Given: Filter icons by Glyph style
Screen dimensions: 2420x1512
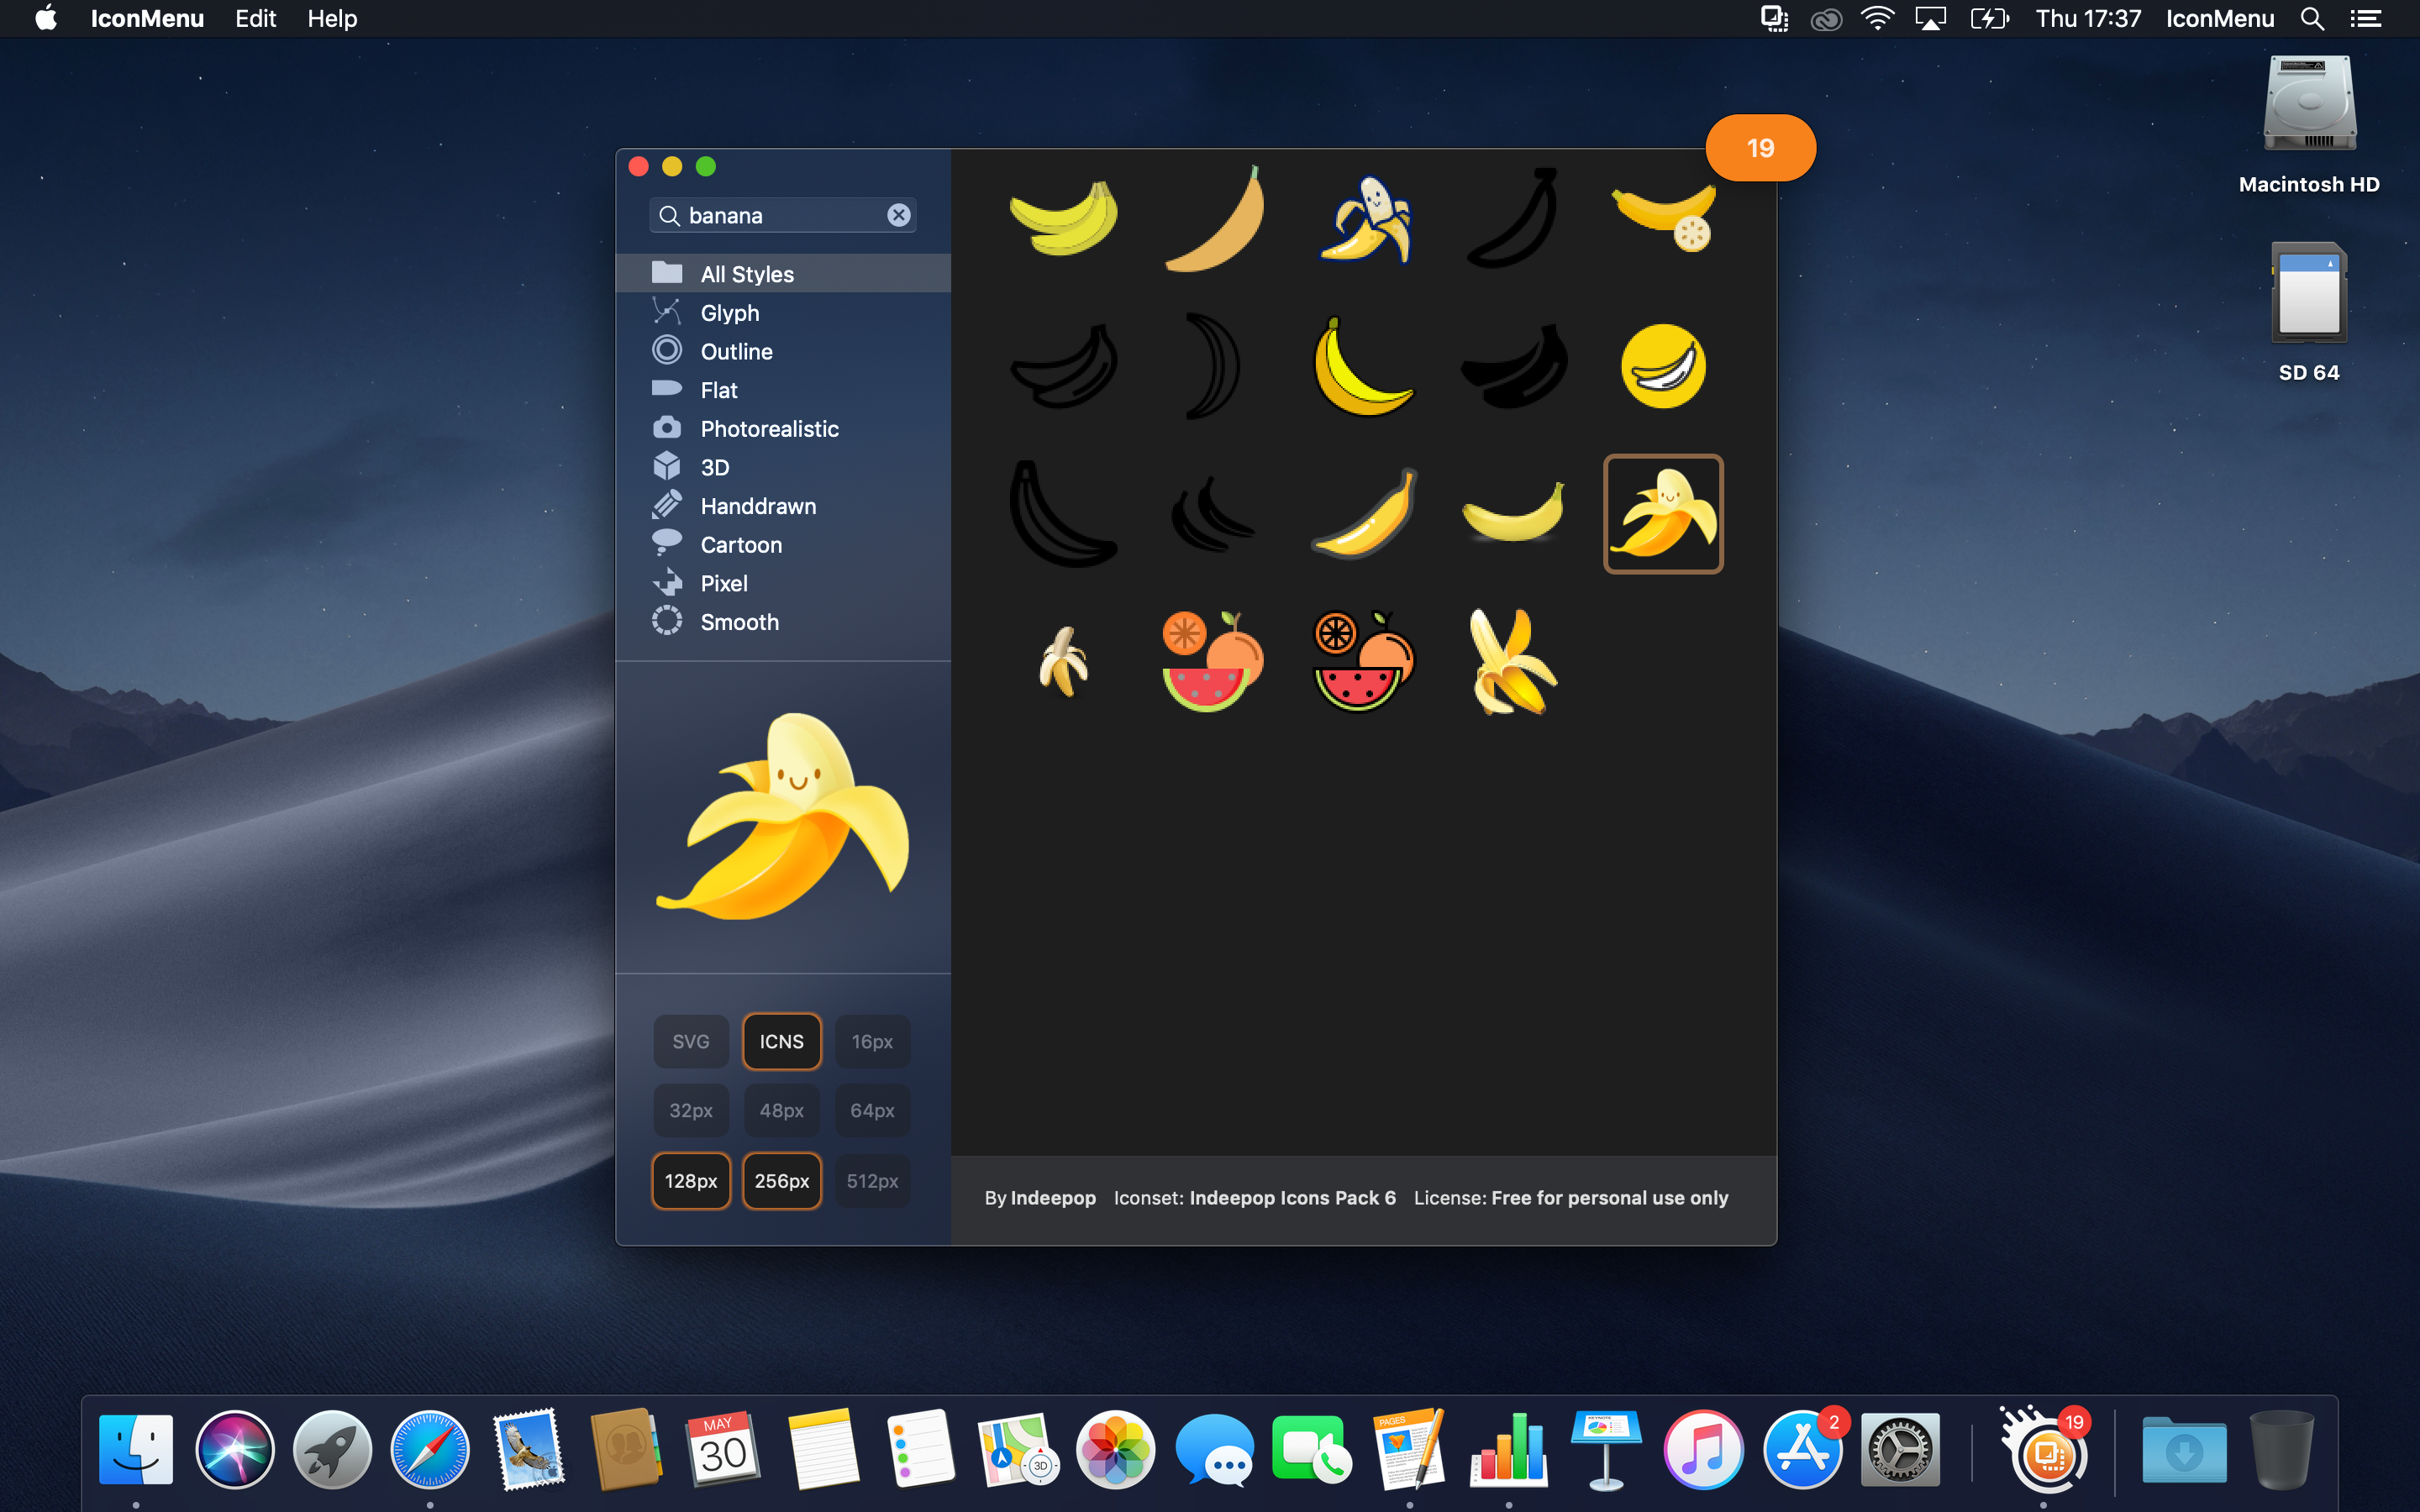Looking at the screenshot, I should pyautogui.click(x=783, y=313).
